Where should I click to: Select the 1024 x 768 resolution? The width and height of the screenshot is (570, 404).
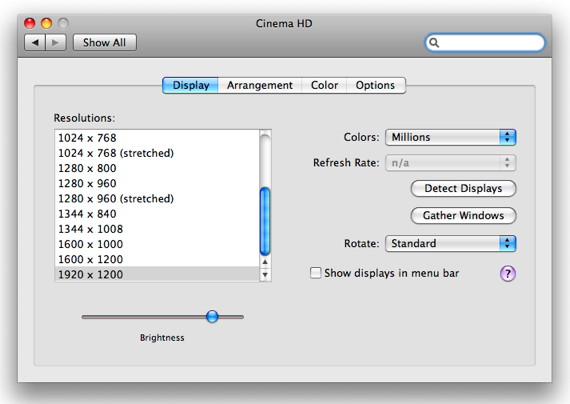pos(157,138)
